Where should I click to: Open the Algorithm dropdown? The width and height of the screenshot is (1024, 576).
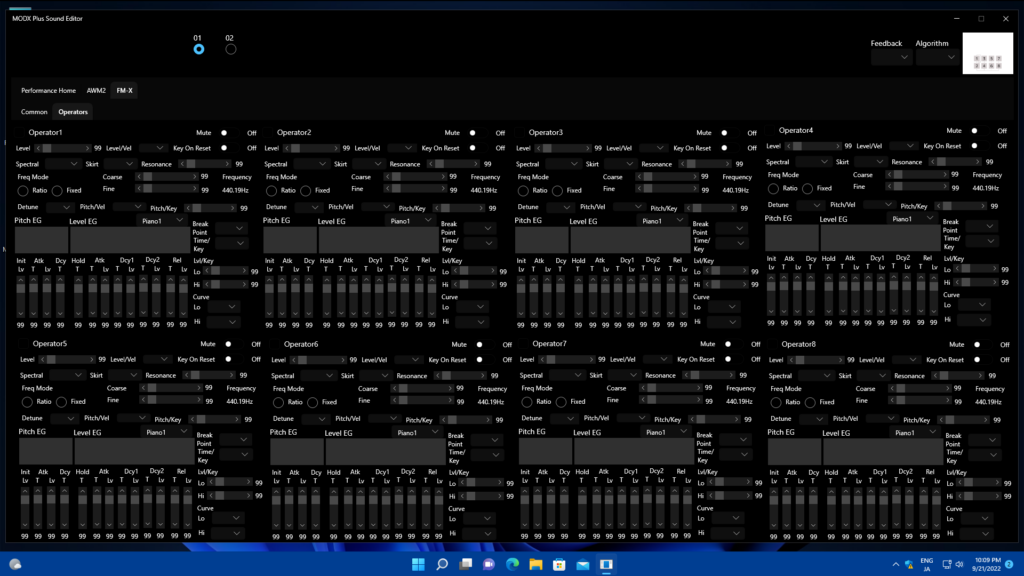(936, 57)
